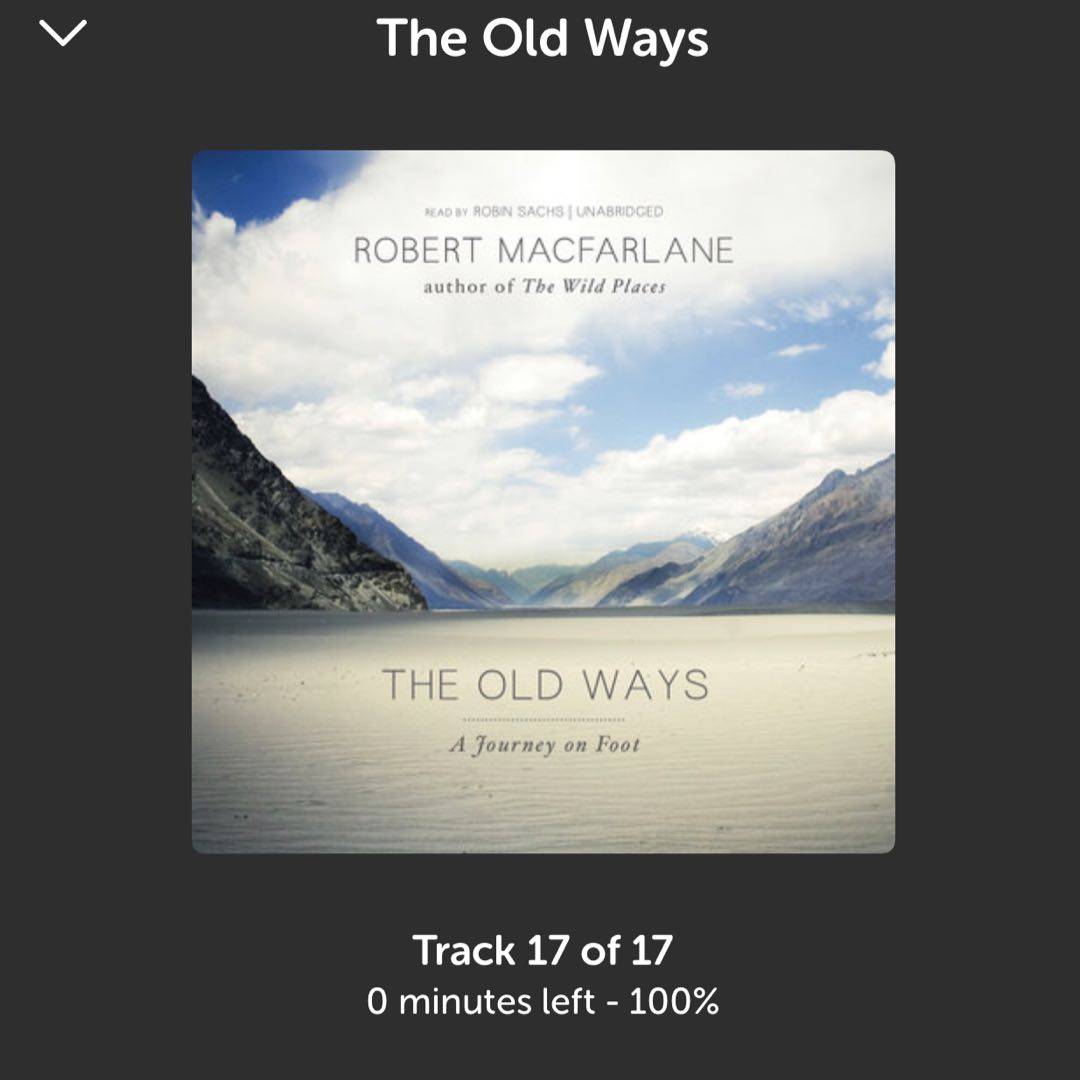
Task: Tap author of The Wild Places line
Action: pos(544,286)
